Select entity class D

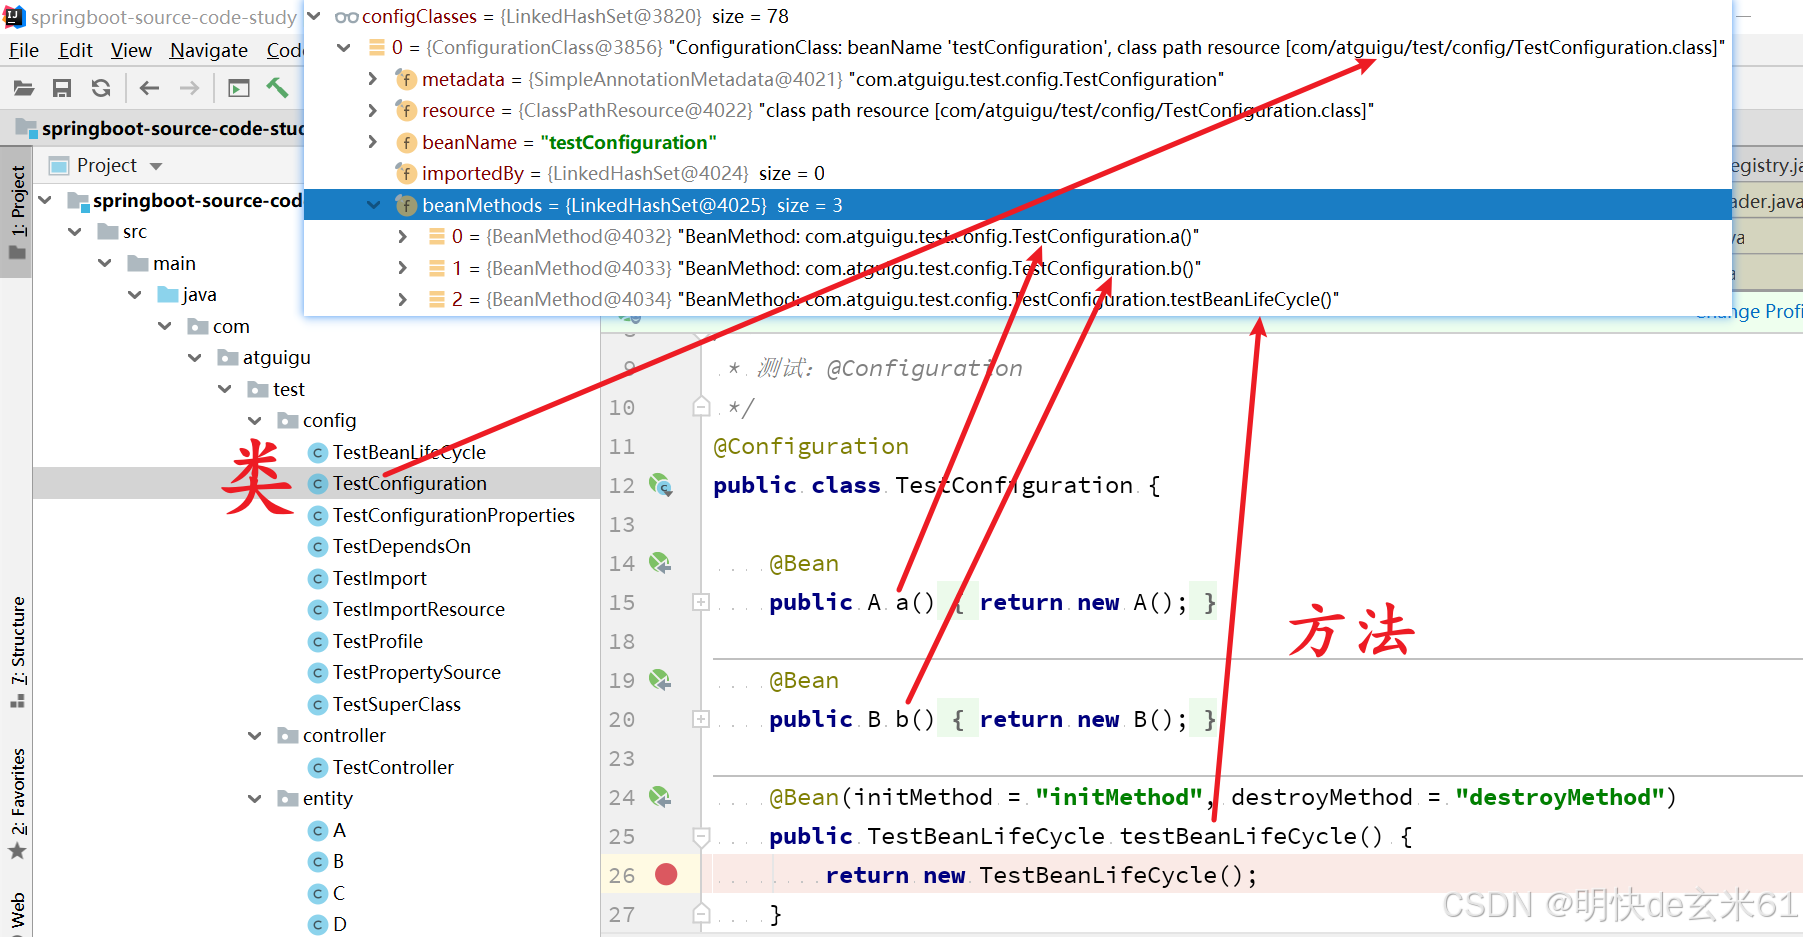tap(339, 924)
